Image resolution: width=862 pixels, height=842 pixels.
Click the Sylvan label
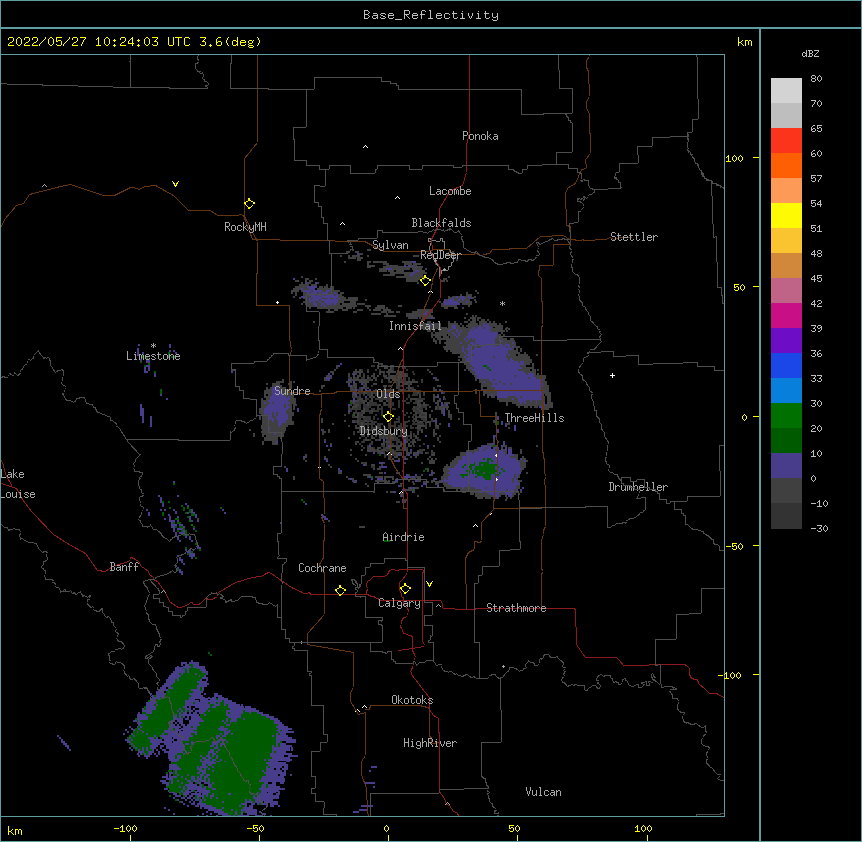(x=390, y=245)
